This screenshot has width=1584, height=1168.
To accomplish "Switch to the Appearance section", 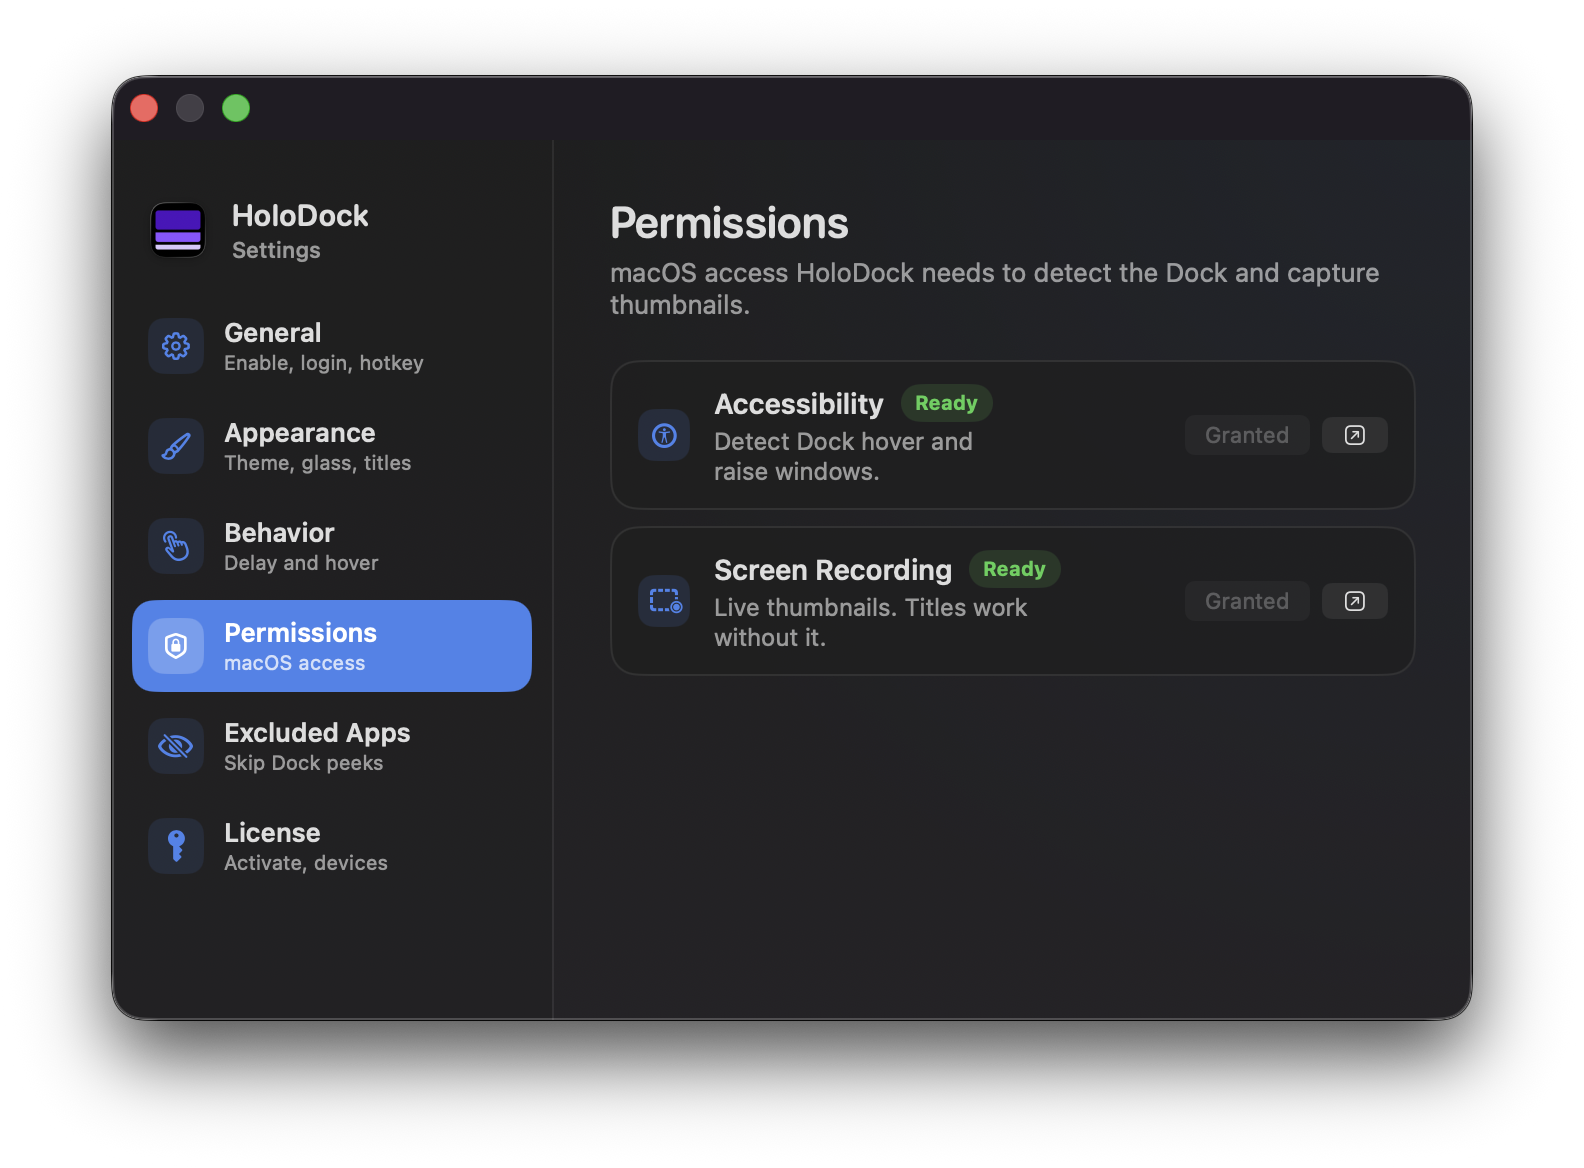I will [x=332, y=446].
